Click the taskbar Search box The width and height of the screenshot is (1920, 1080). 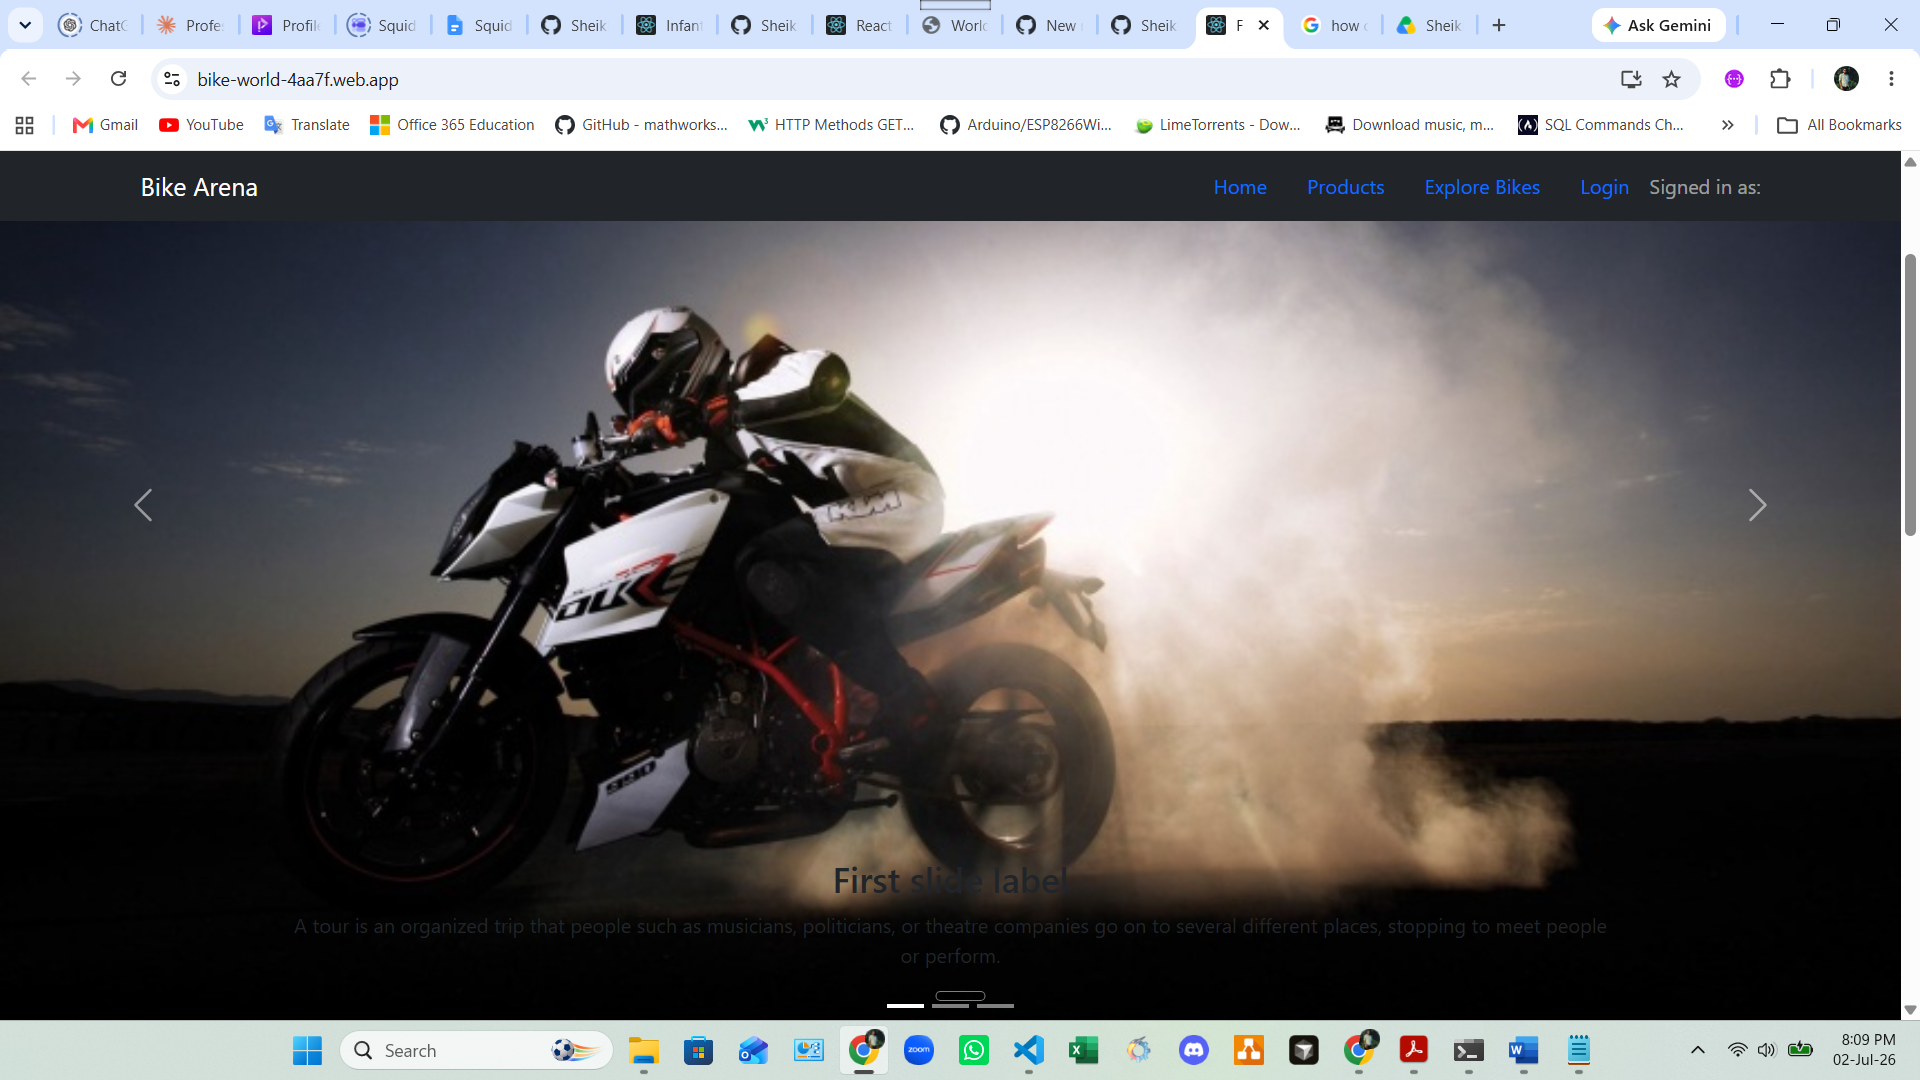point(476,1050)
